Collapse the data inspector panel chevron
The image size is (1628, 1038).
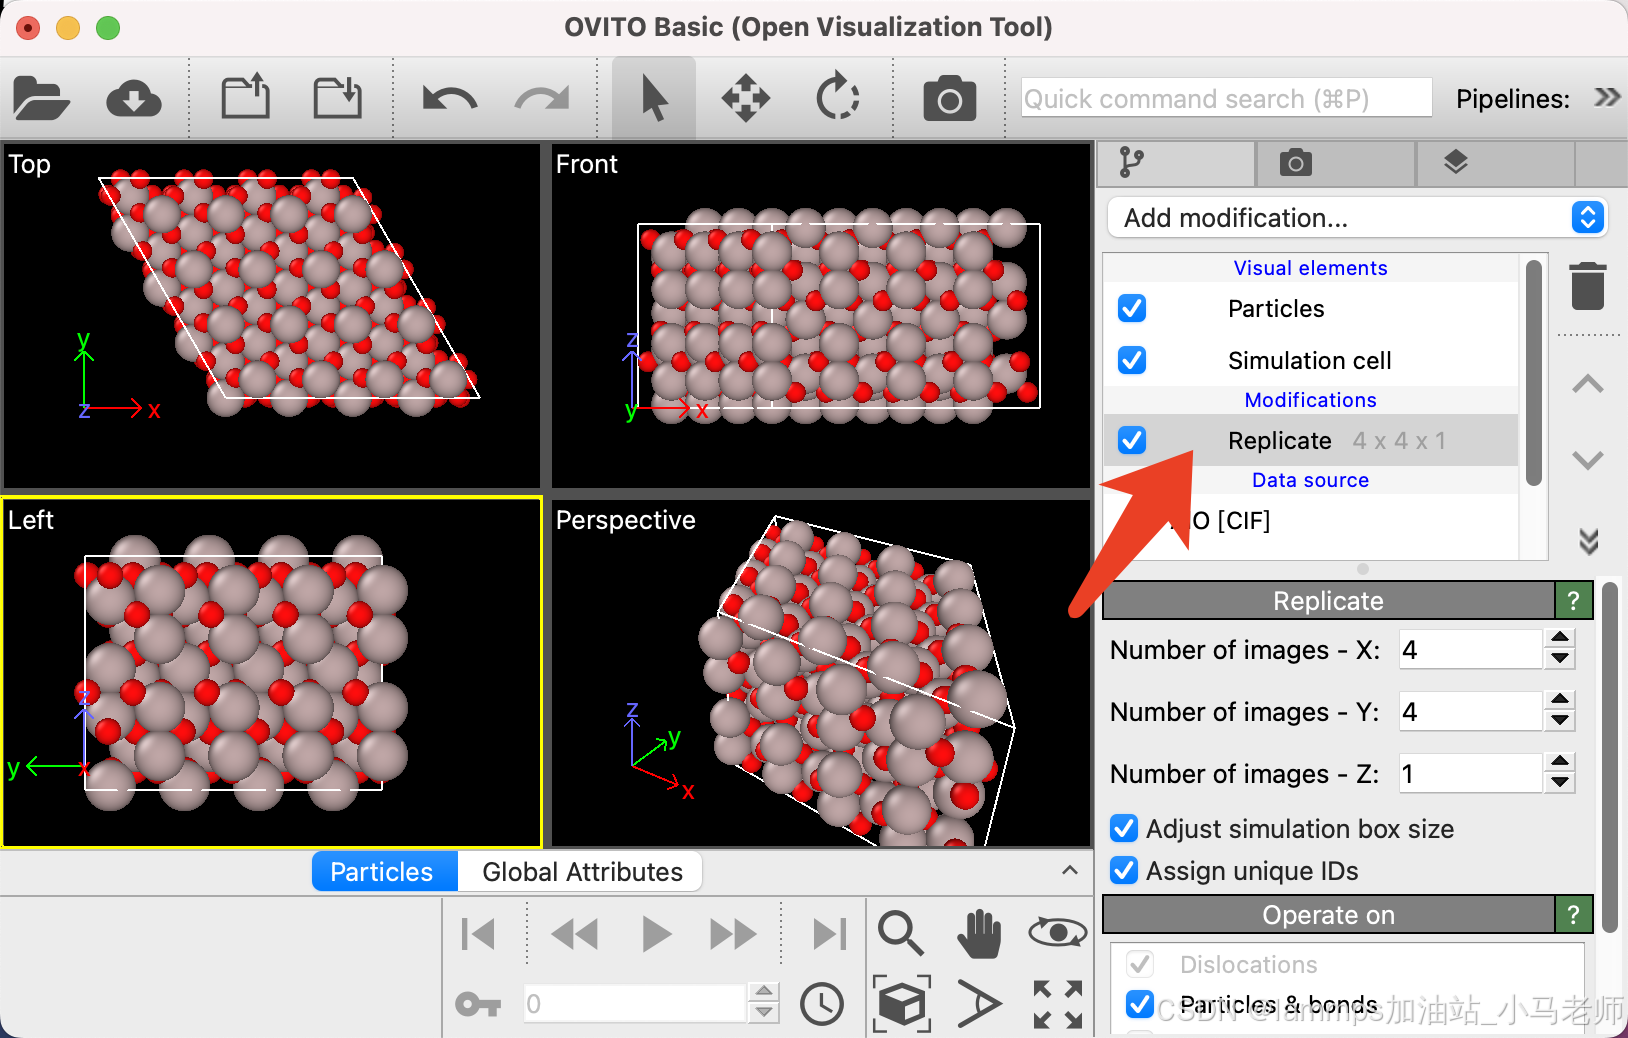1070,870
